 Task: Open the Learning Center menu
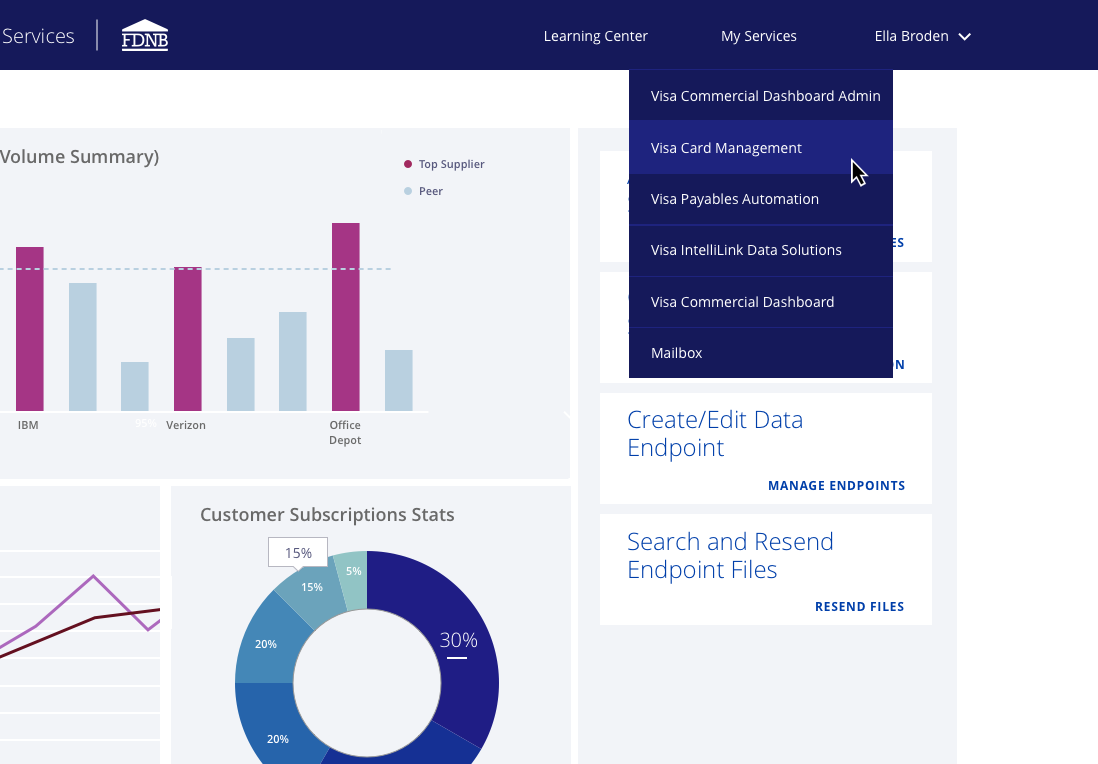[595, 36]
